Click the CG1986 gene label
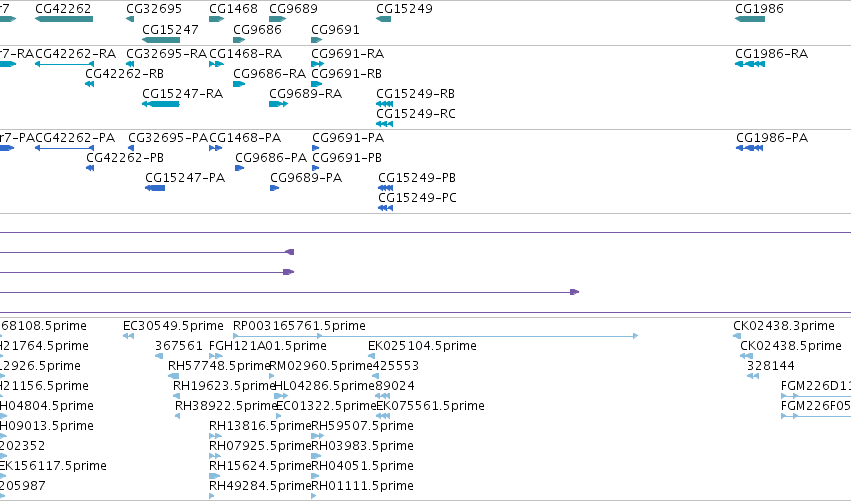 [759, 9]
